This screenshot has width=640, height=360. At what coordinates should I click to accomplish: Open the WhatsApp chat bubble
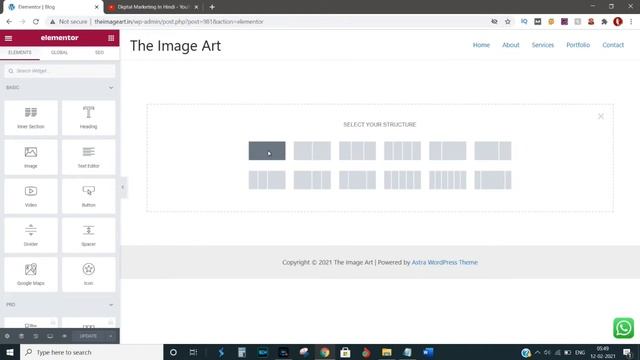624,328
